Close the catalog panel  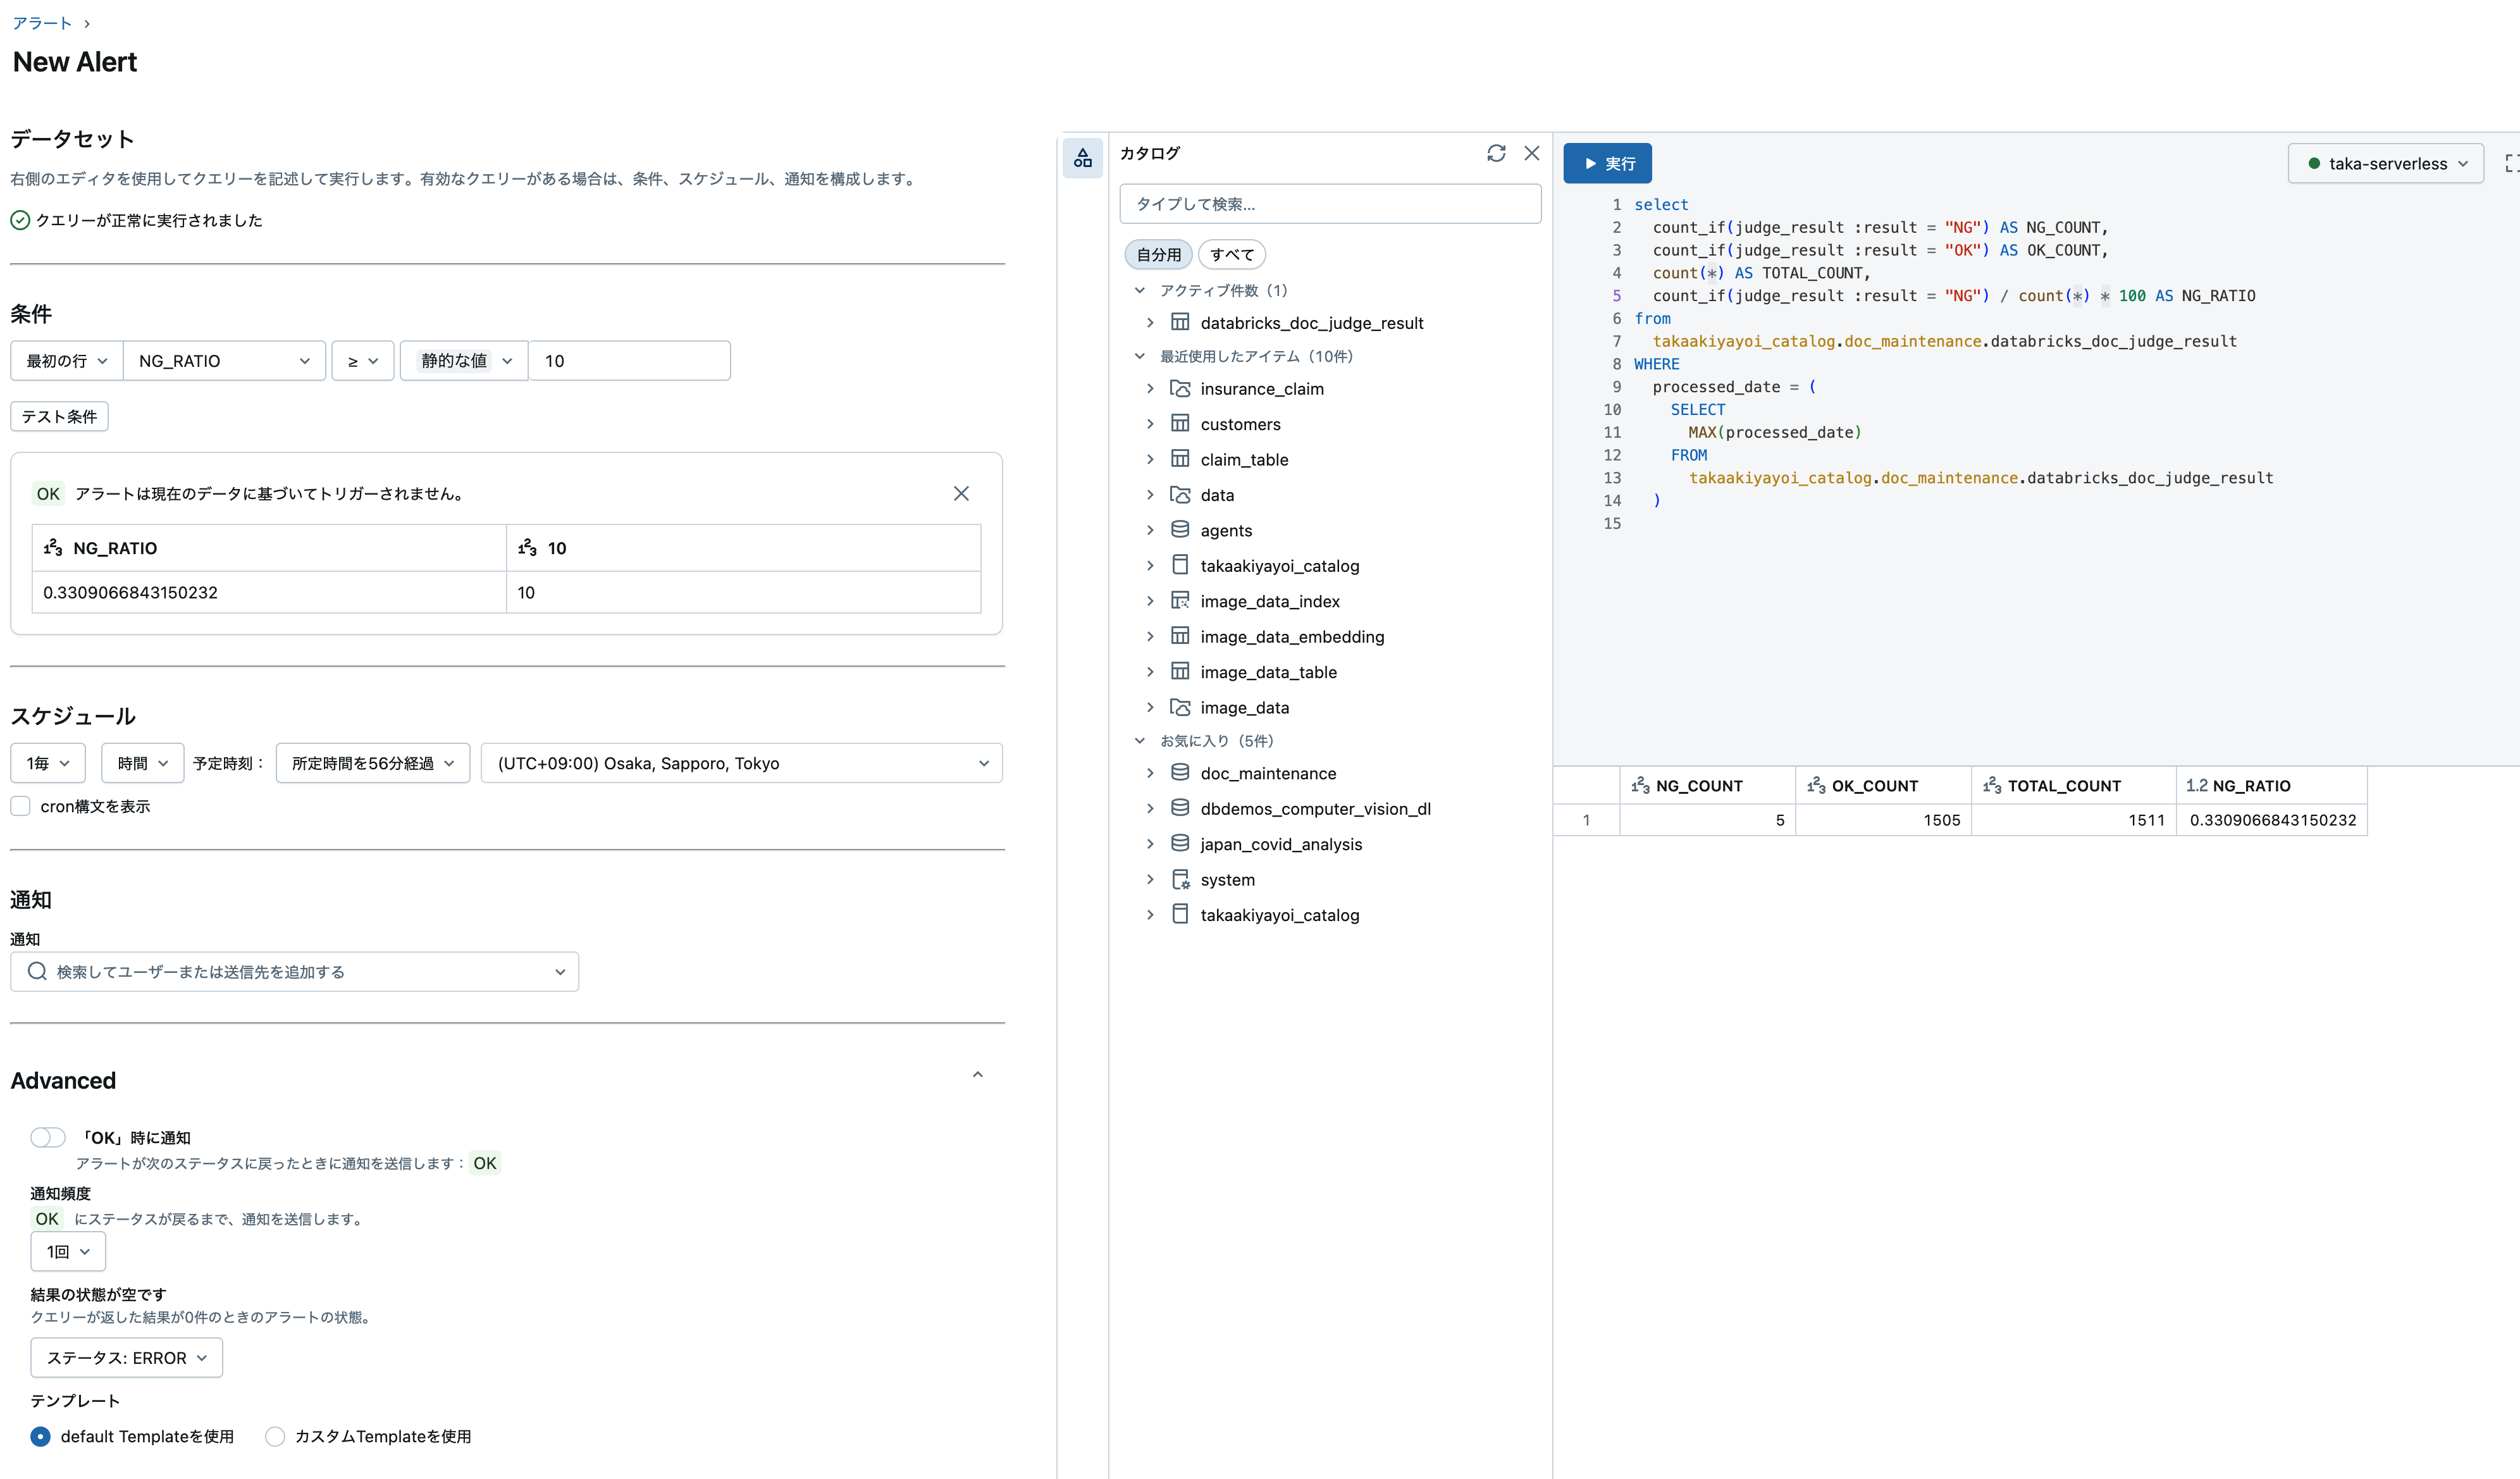point(1532,153)
